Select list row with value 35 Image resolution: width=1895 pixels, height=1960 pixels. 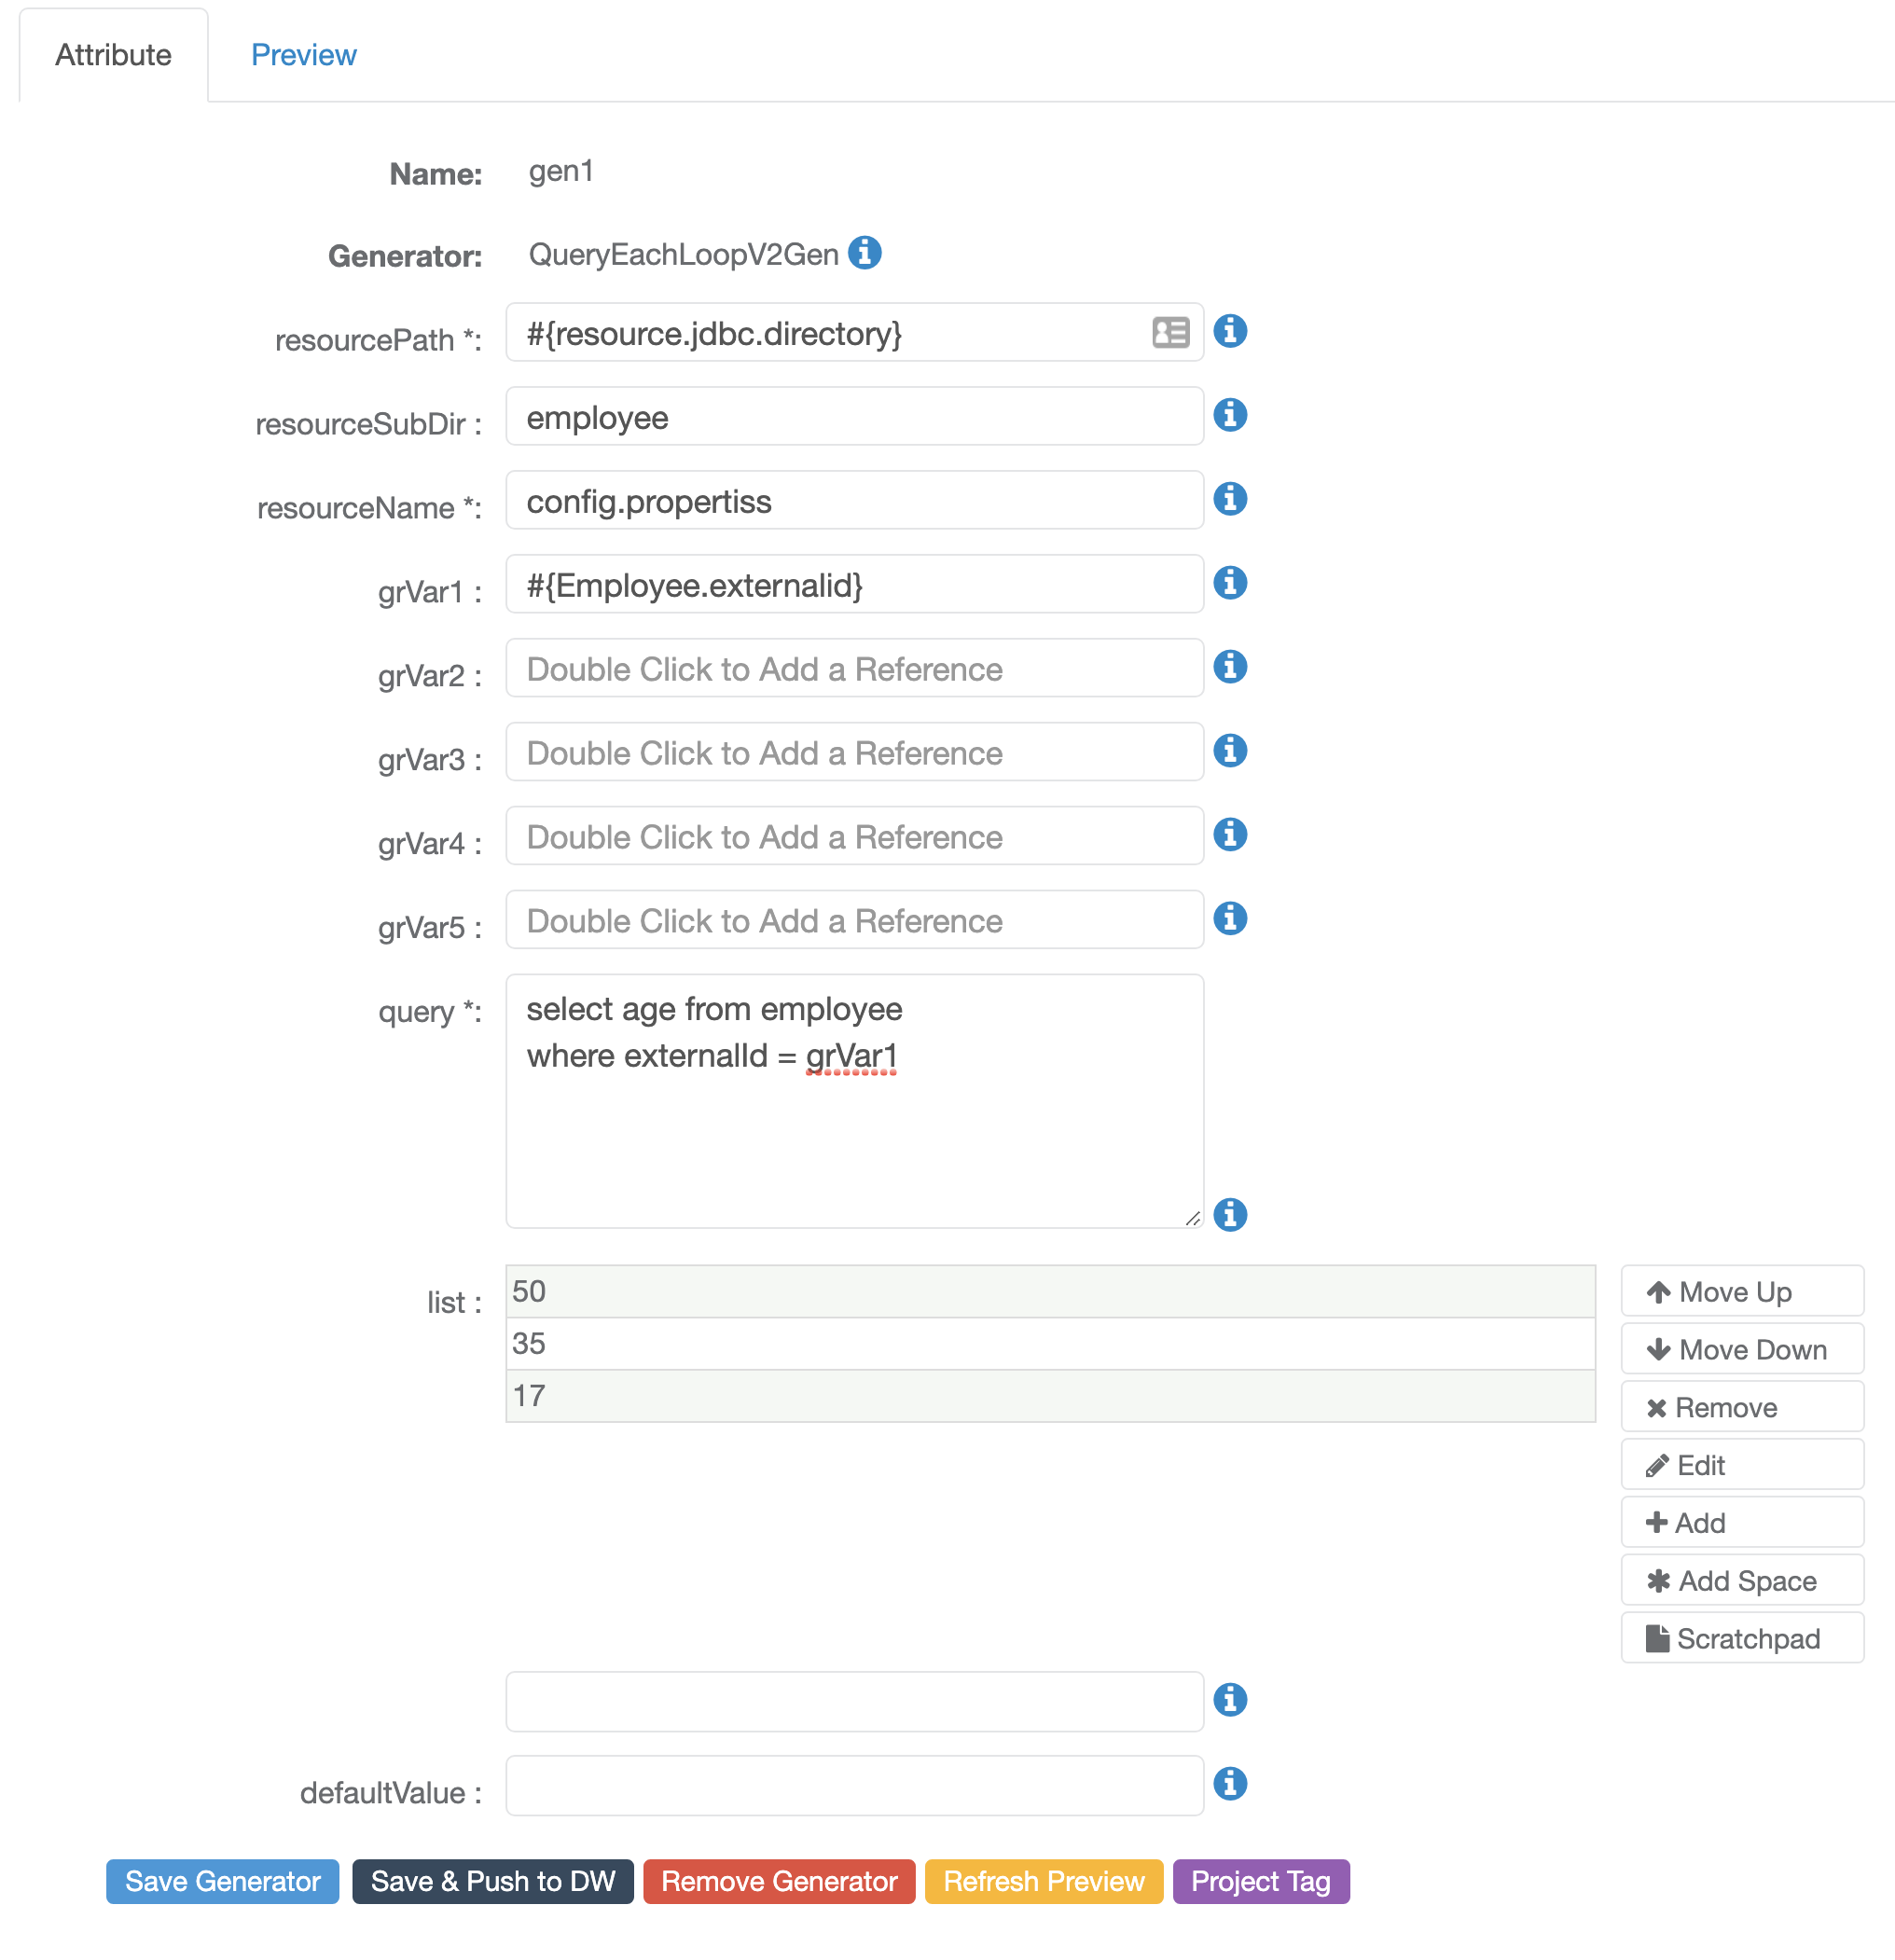[1049, 1343]
